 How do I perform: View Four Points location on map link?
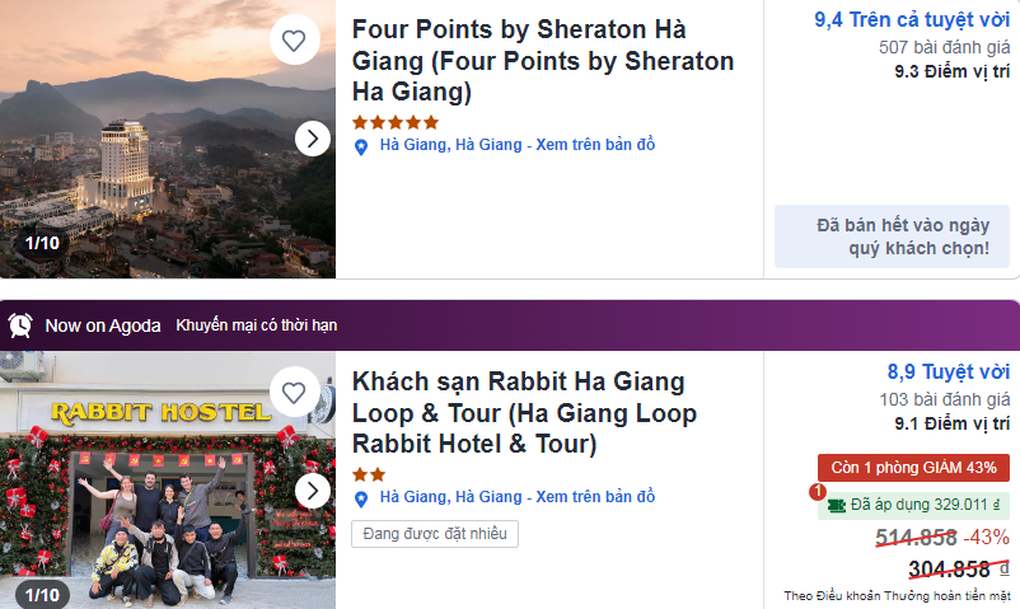595,145
